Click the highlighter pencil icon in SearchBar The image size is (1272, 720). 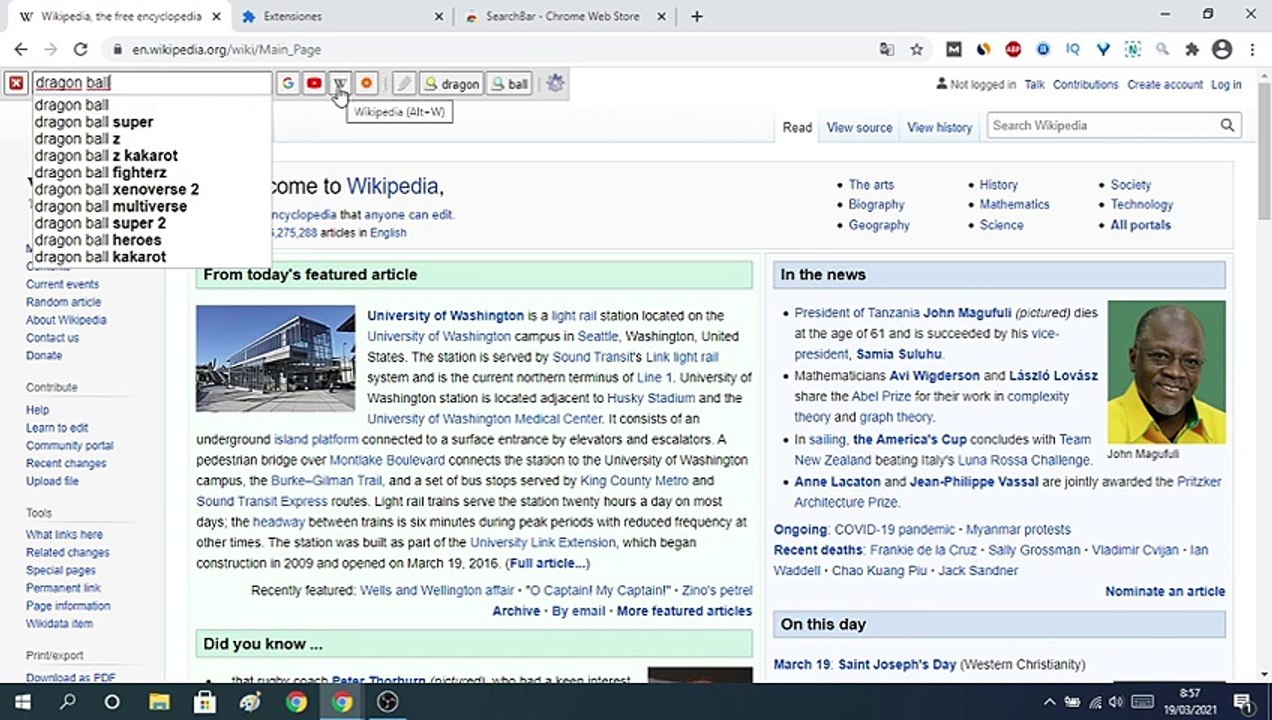403,84
